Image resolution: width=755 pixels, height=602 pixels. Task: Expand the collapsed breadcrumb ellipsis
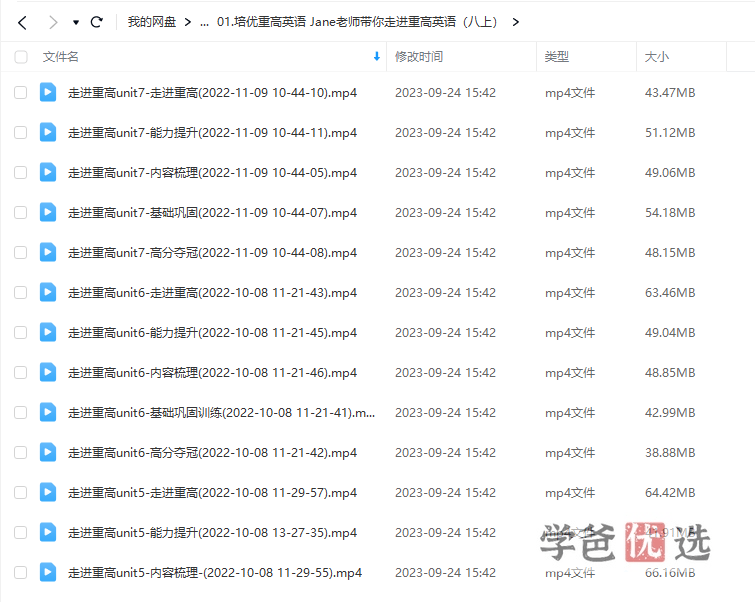pyautogui.click(x=204, y=22)
